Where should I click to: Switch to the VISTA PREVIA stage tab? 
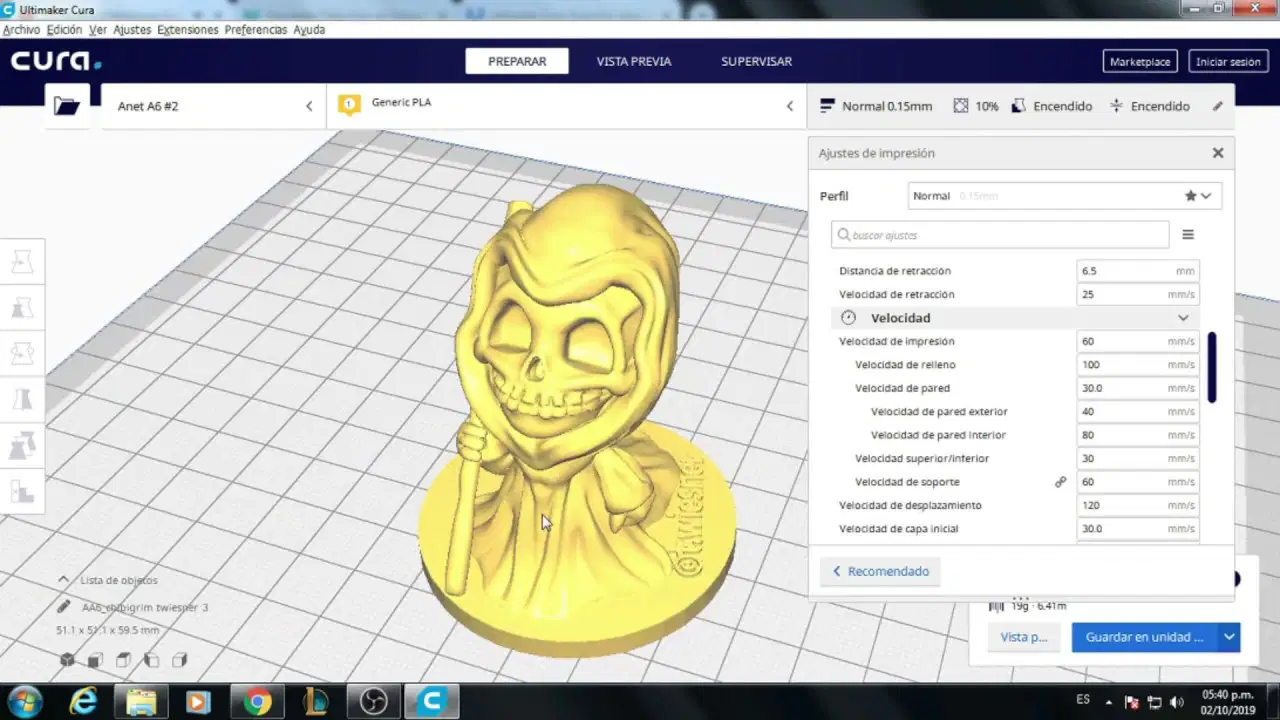click(x=634, y=61)
